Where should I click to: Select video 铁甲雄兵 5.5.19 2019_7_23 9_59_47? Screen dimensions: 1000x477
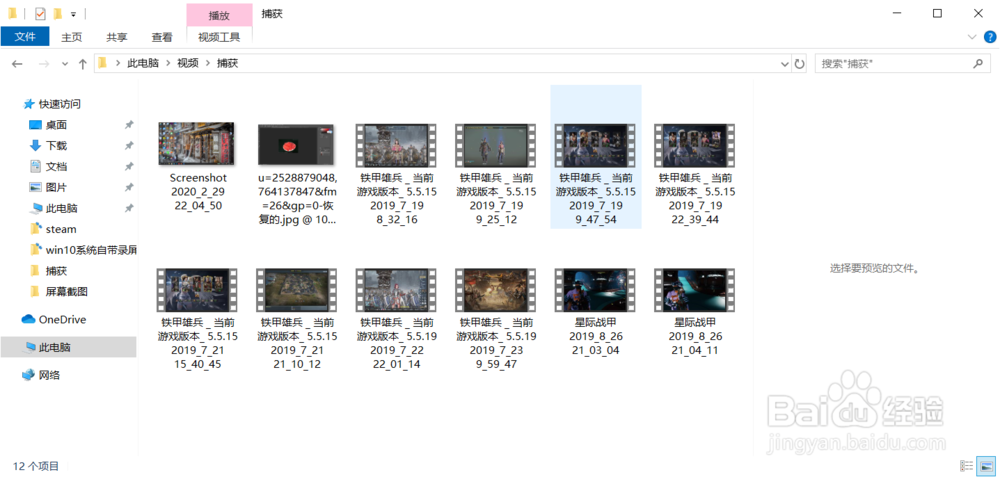[496, 290]
